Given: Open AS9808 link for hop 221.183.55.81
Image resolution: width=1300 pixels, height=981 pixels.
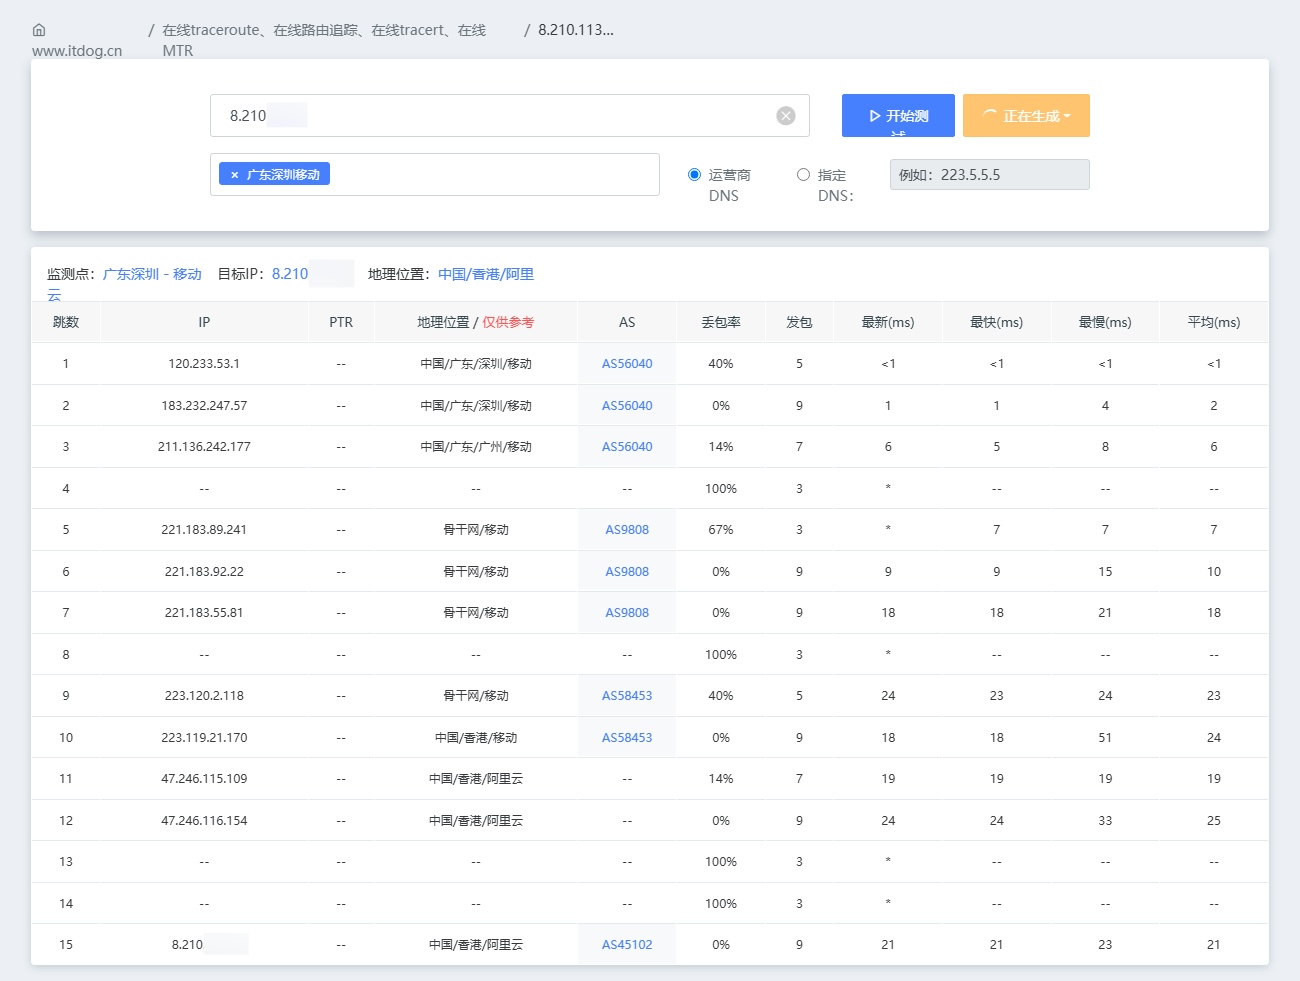Looking at the screenshot, I should [627, 613].
